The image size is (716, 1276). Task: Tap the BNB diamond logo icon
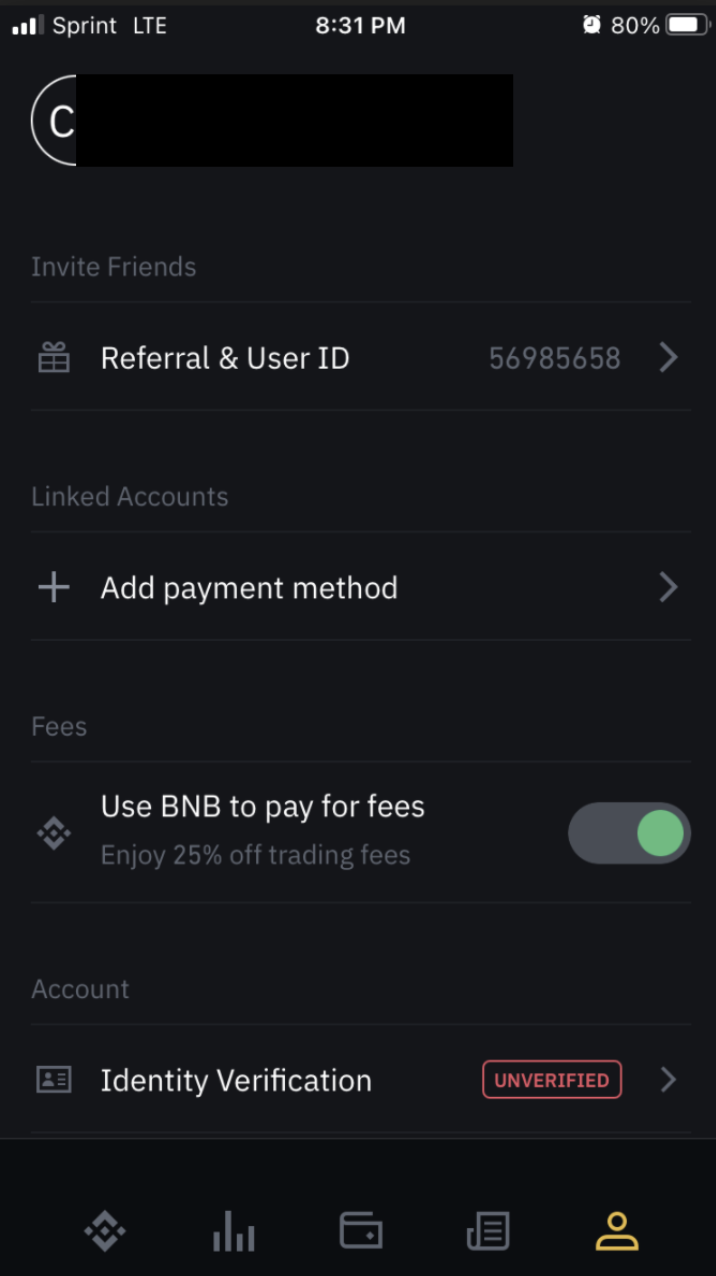(54, 832)
